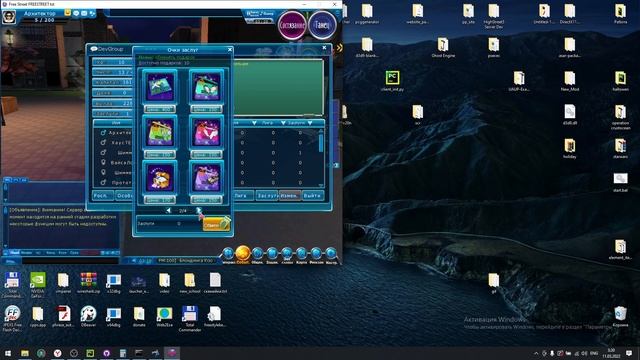Select the starwars folder on desktop
This screenshot has height=360, width=640.
[620, 149]
